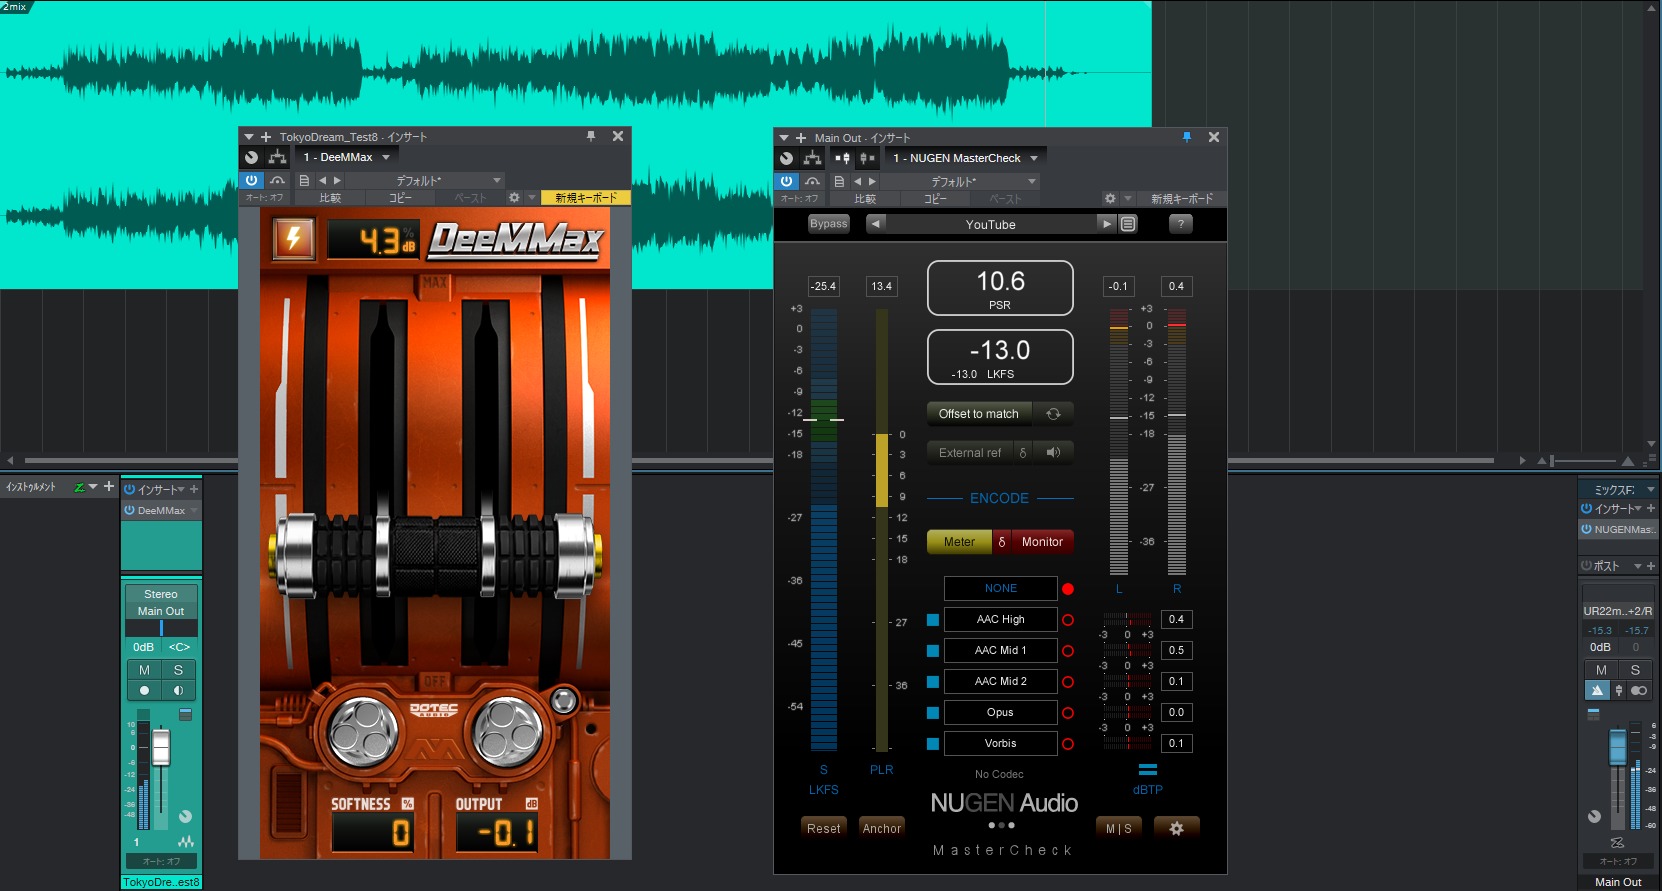Add plugin window with plus in DeeMMax header

pos(266,137)
